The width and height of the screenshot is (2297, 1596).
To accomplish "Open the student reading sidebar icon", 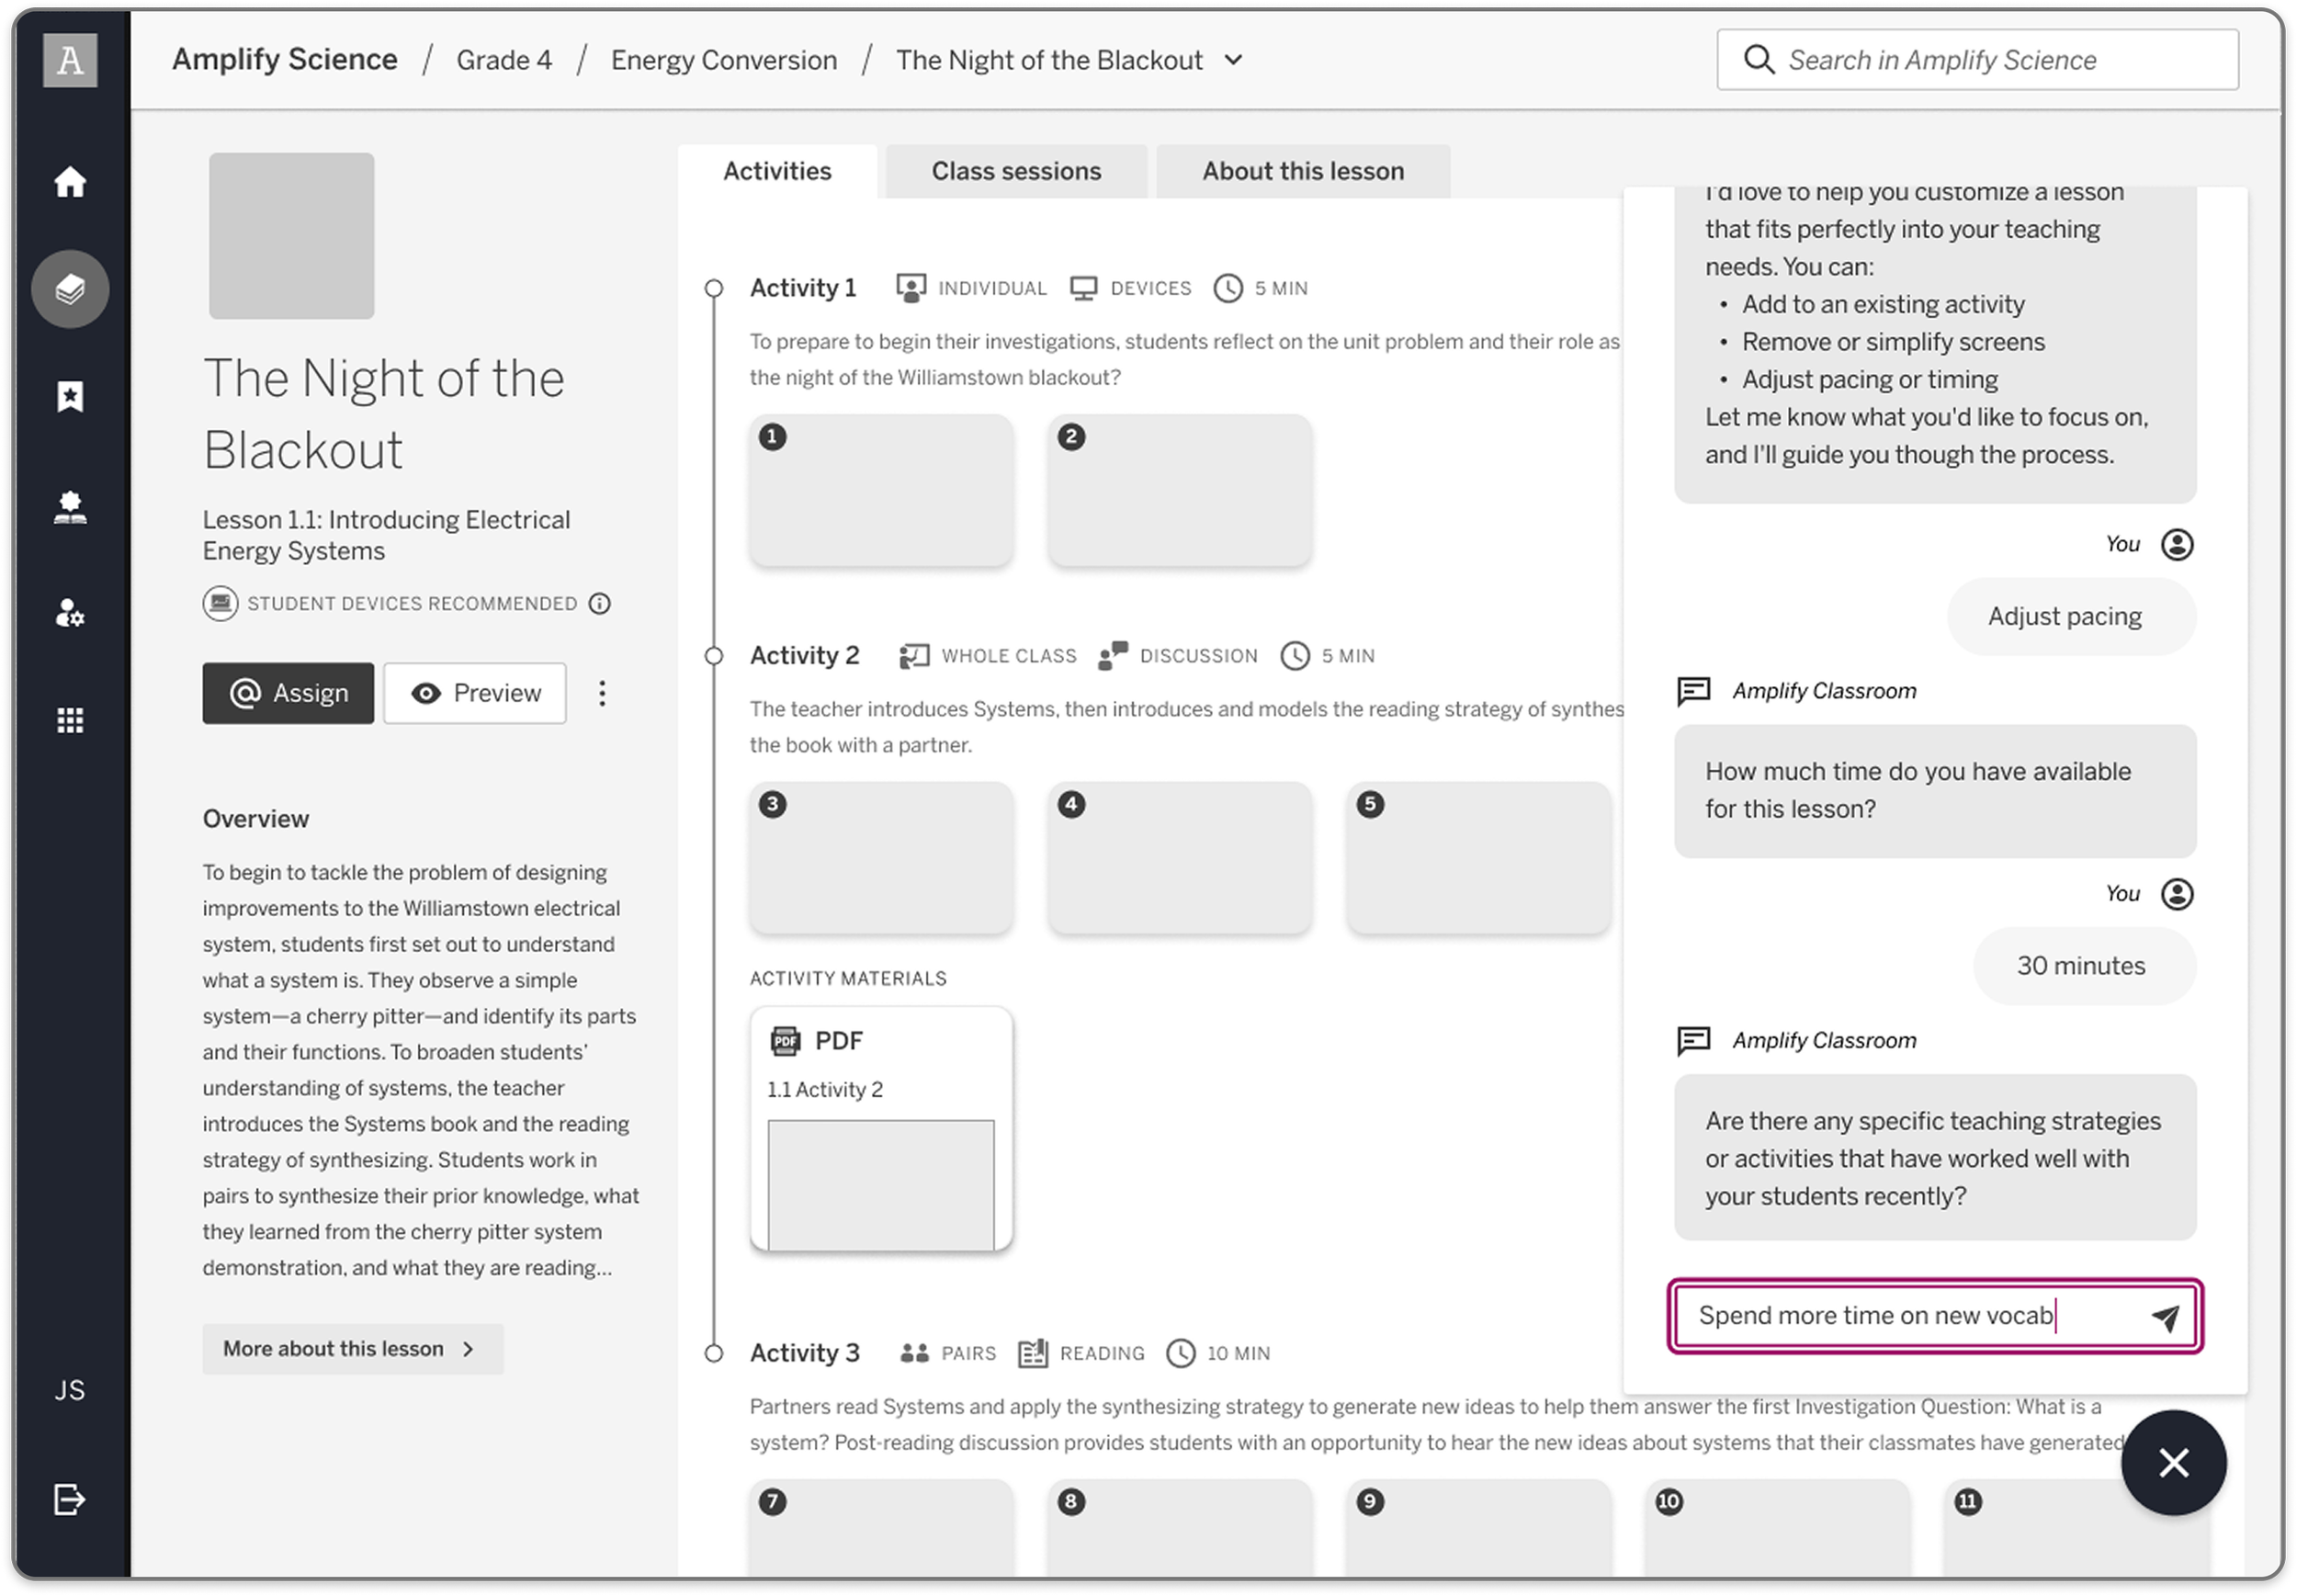I will coord(70,507).
